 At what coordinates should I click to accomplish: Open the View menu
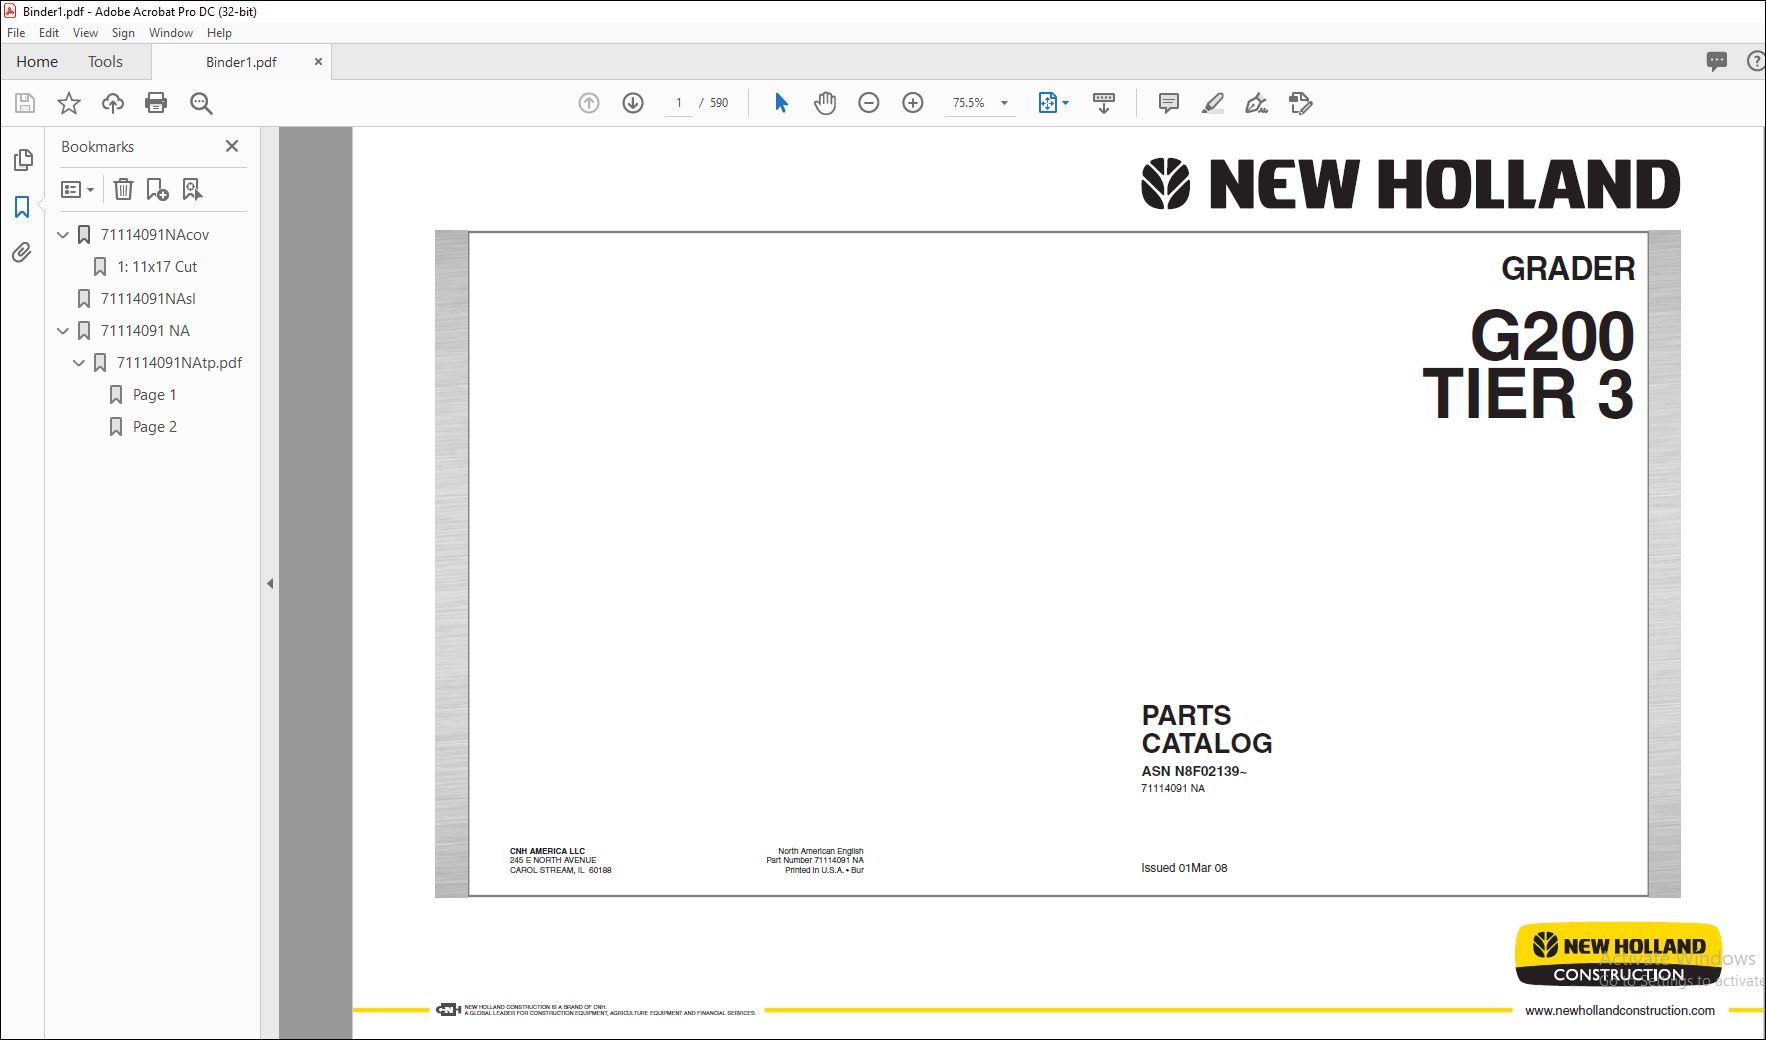(85, 33)
